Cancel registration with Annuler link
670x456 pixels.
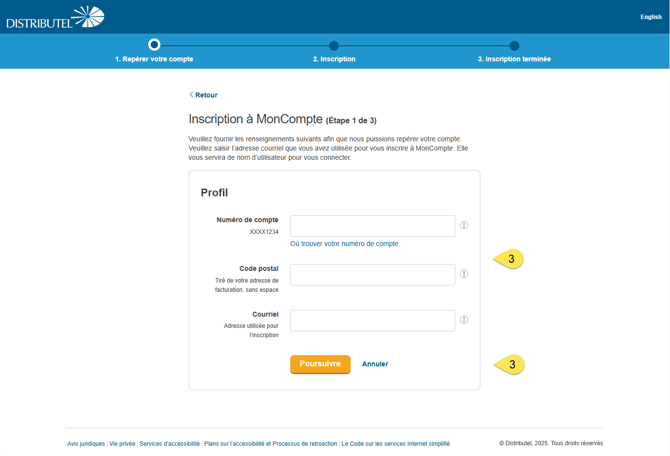pos(375,364)
